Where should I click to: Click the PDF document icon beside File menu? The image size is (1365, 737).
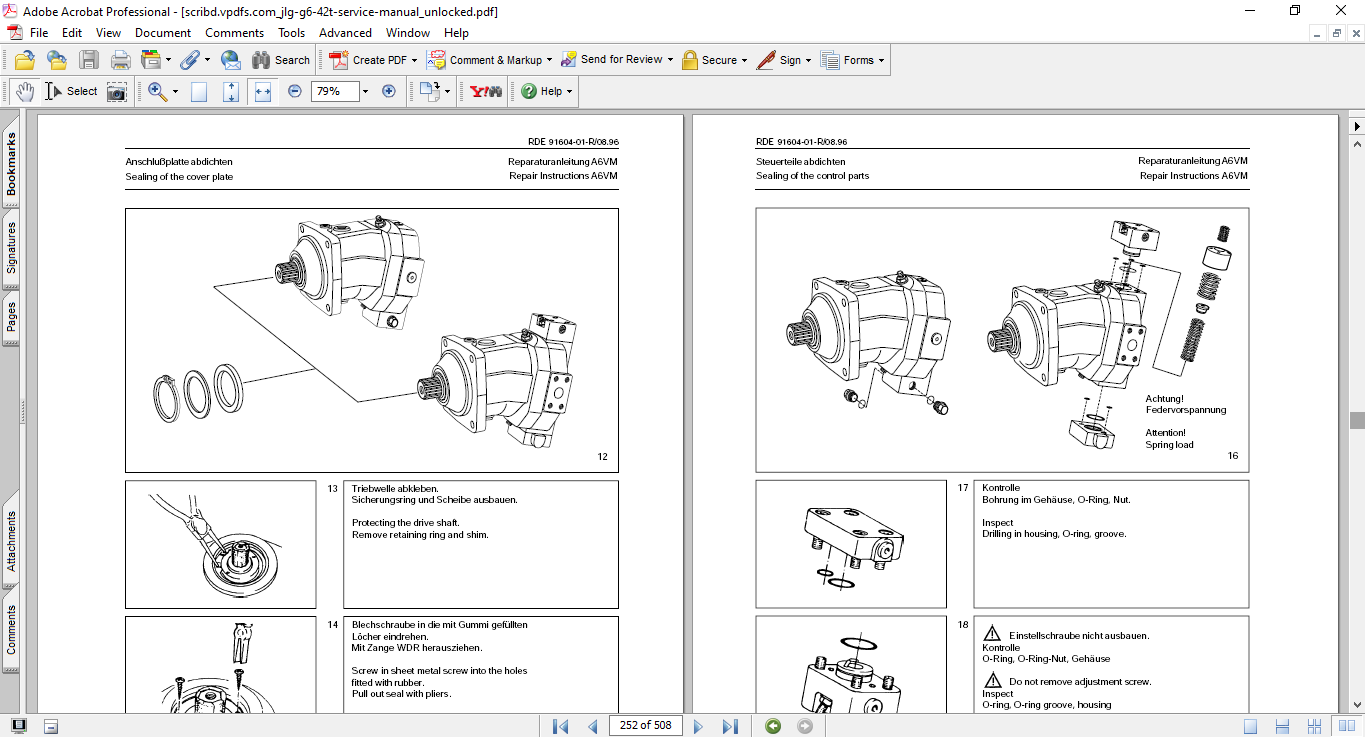[x=14, y=33]
